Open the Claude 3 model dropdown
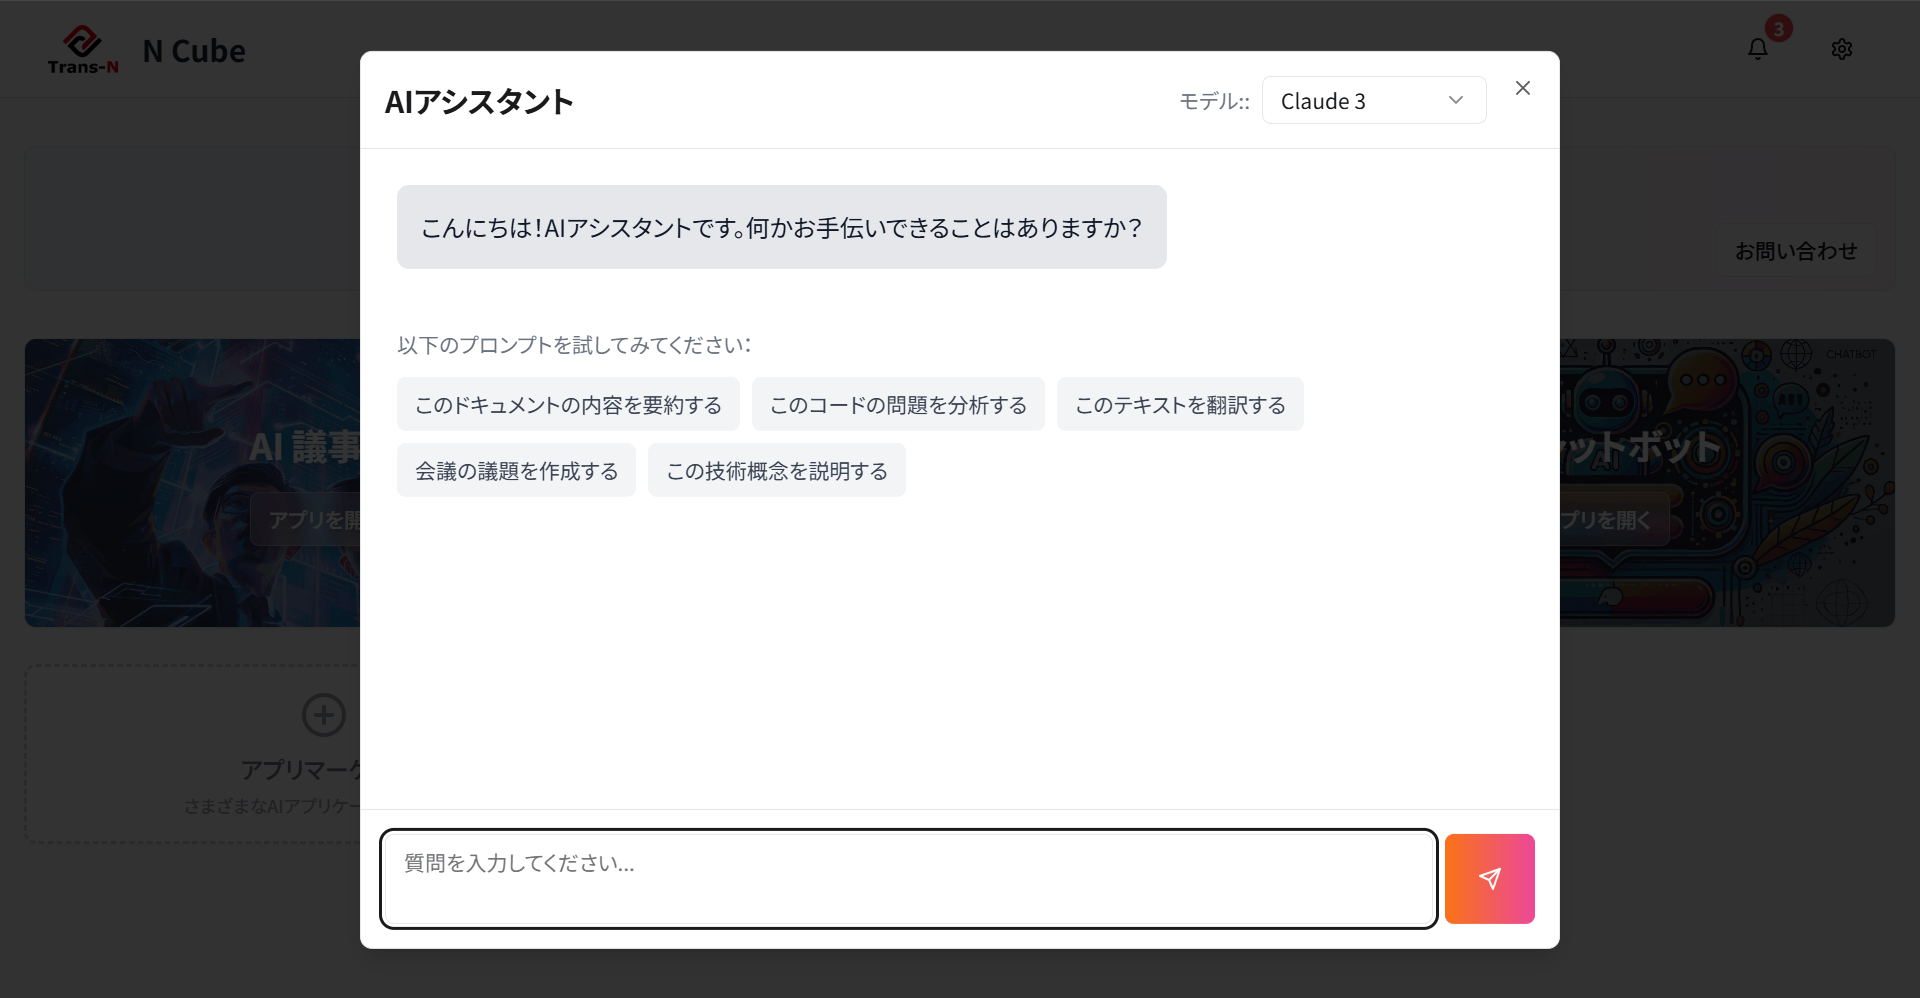Image resolution: width=1920 pixels, height=998 pixels. 1373,100
